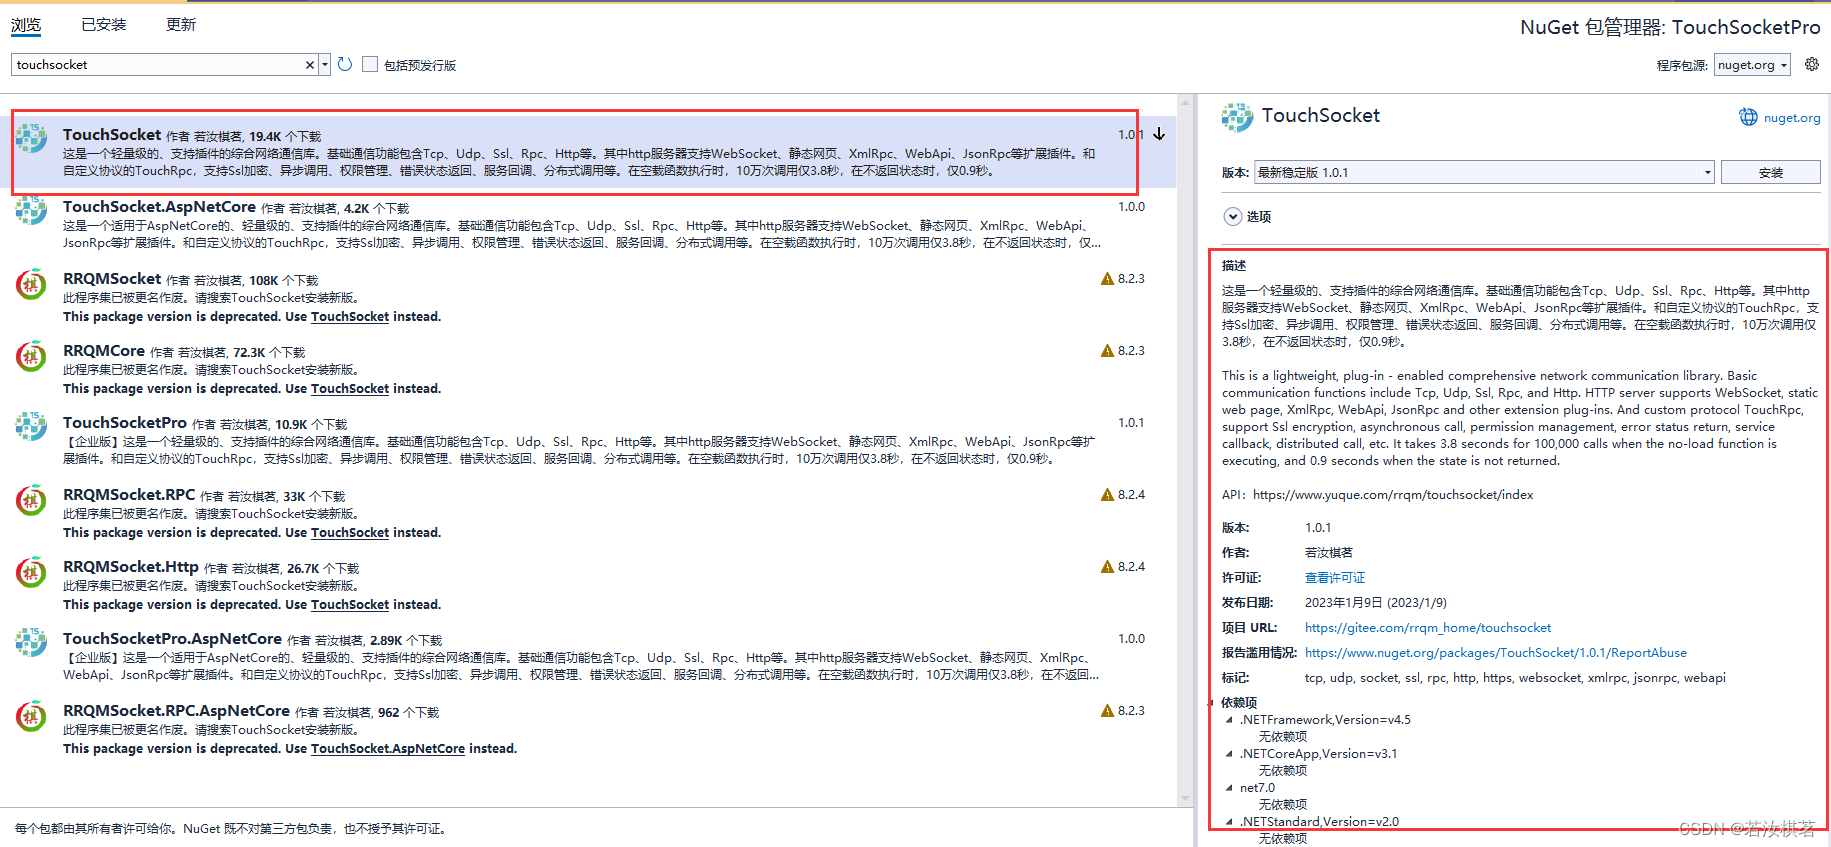Follow TouchSocket.AspNetCore link in deprecation notice

388,749
